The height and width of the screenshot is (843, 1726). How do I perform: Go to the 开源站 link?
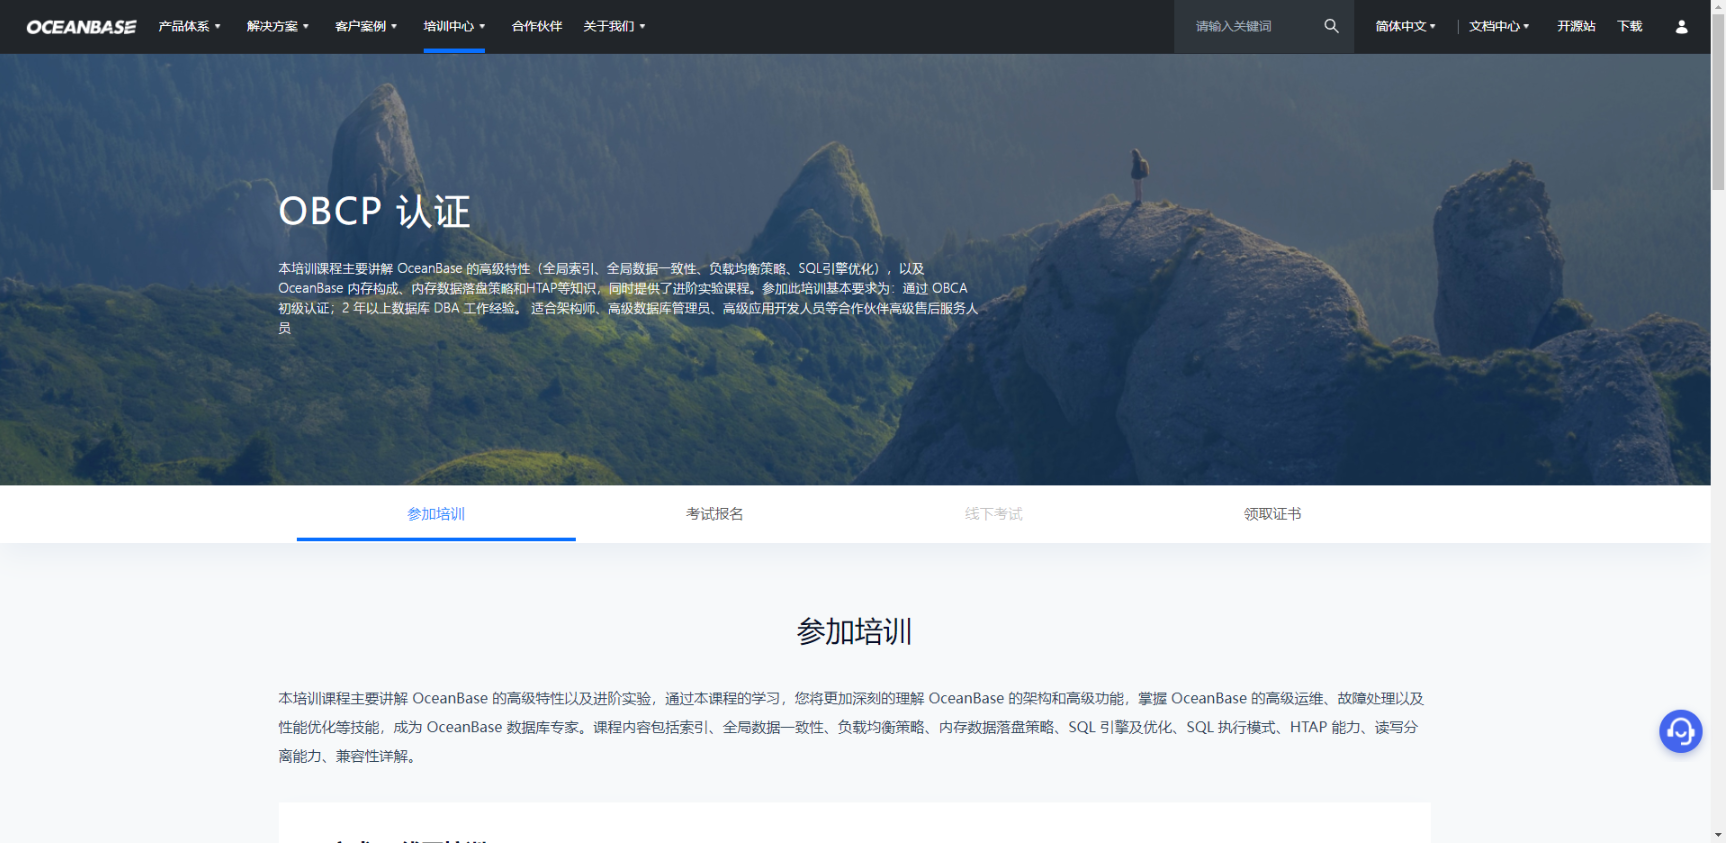(x=1576, y=26)
